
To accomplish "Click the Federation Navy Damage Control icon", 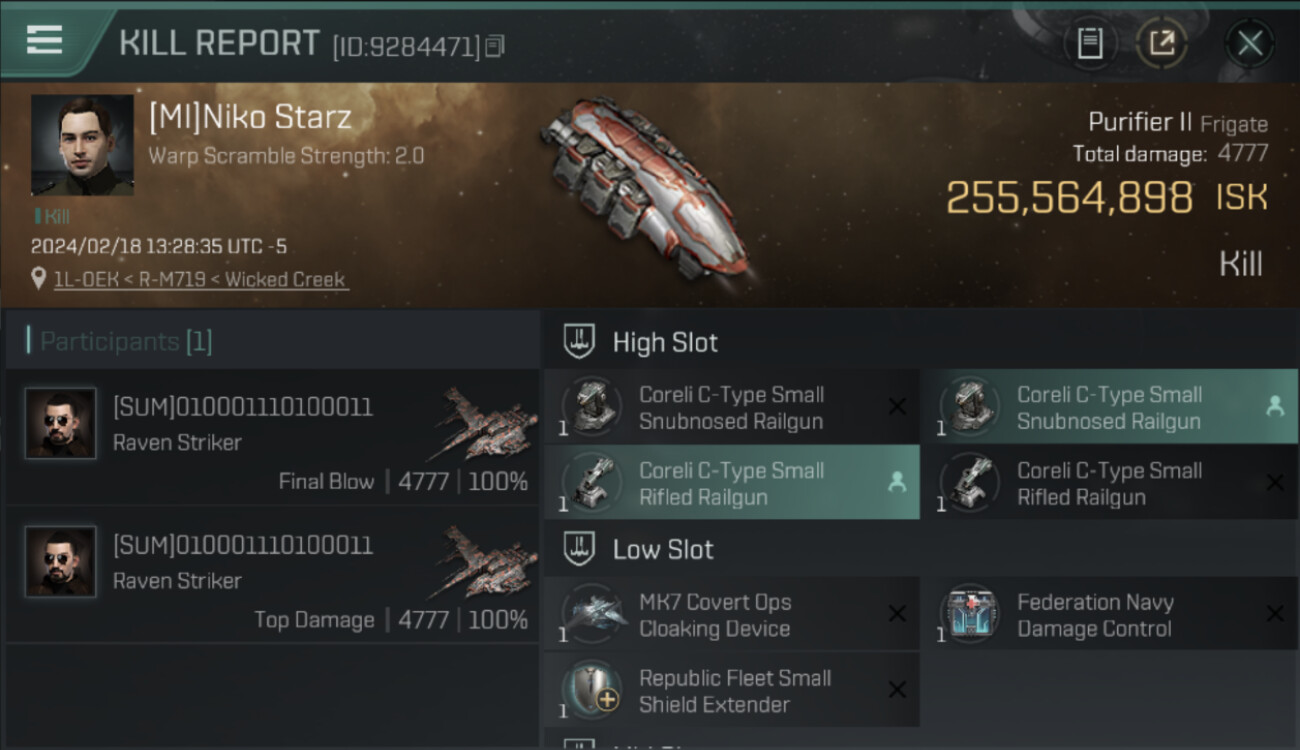I will point(970,613).
